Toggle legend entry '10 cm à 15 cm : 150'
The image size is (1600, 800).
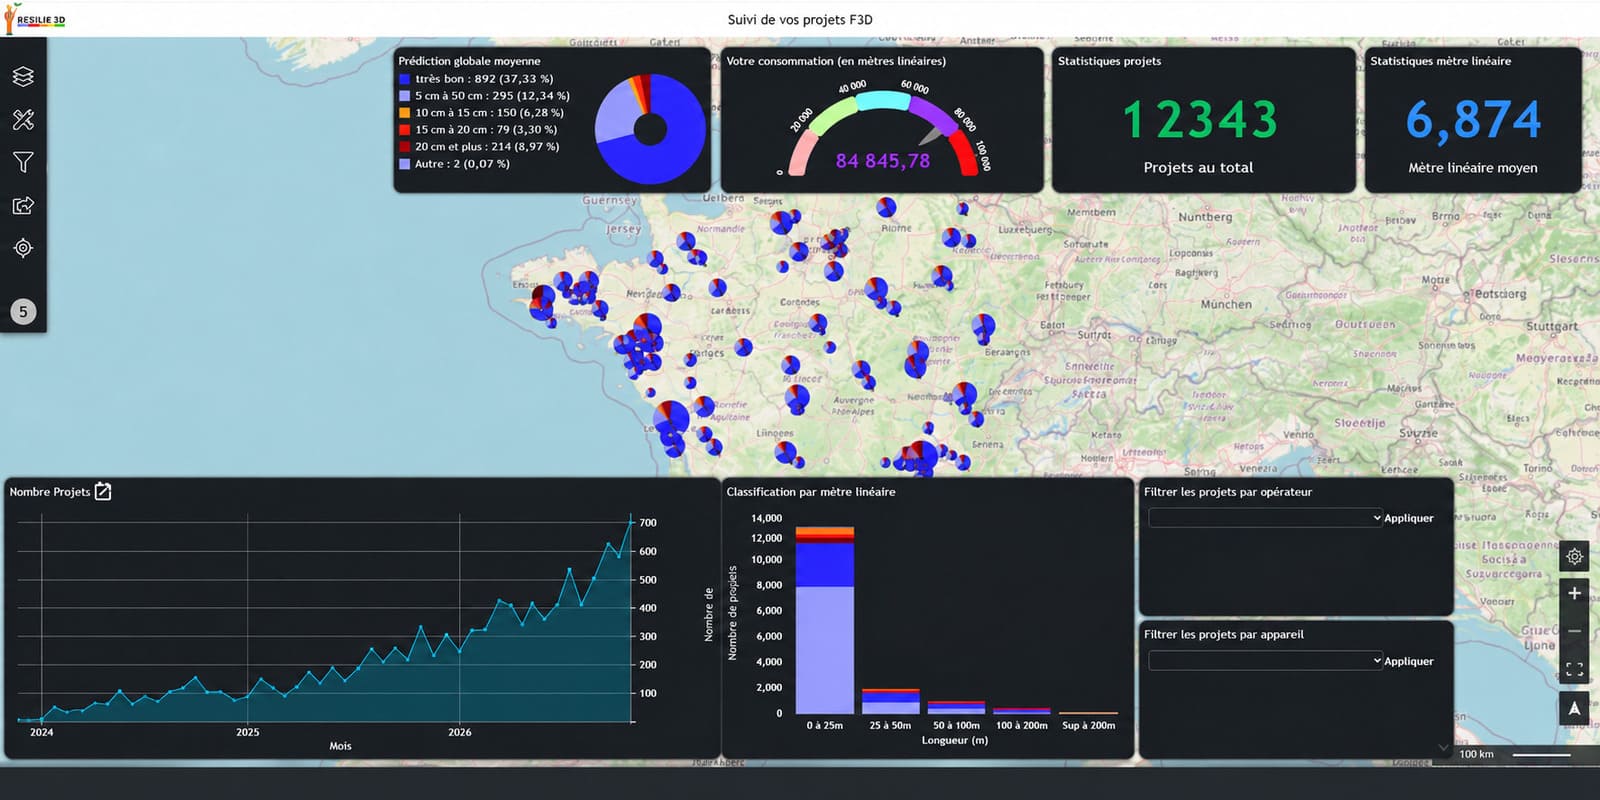(x=481, y=113)
